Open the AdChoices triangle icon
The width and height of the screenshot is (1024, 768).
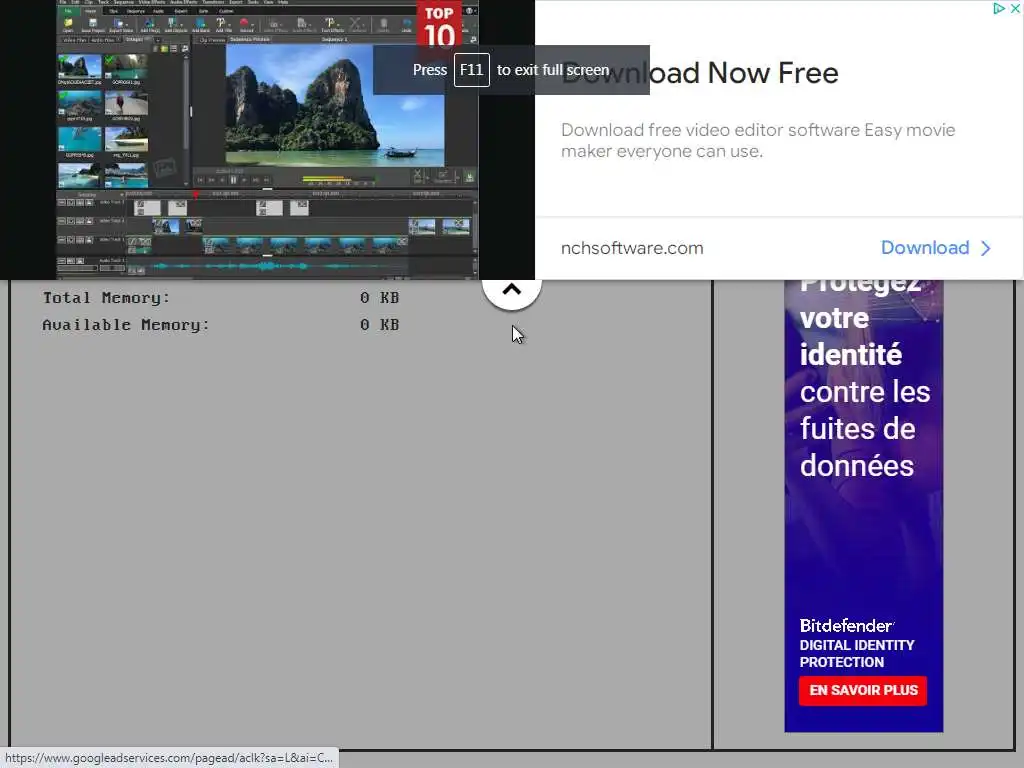tap(999, 8)
